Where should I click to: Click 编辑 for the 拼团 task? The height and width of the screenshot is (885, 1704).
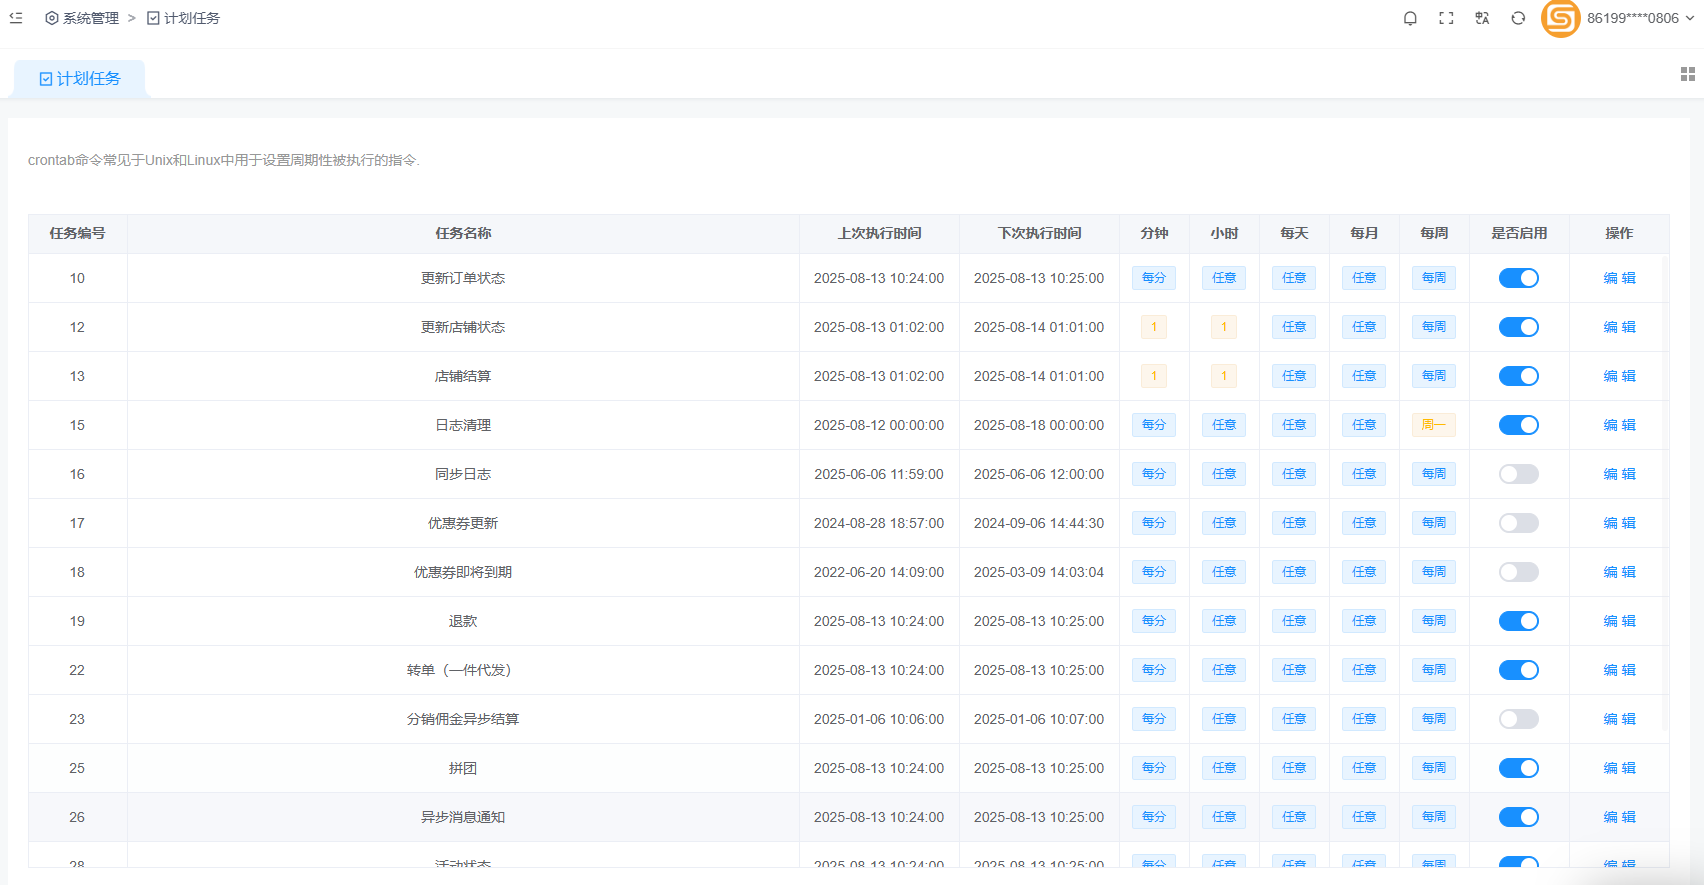click(x=1619, y=768)
